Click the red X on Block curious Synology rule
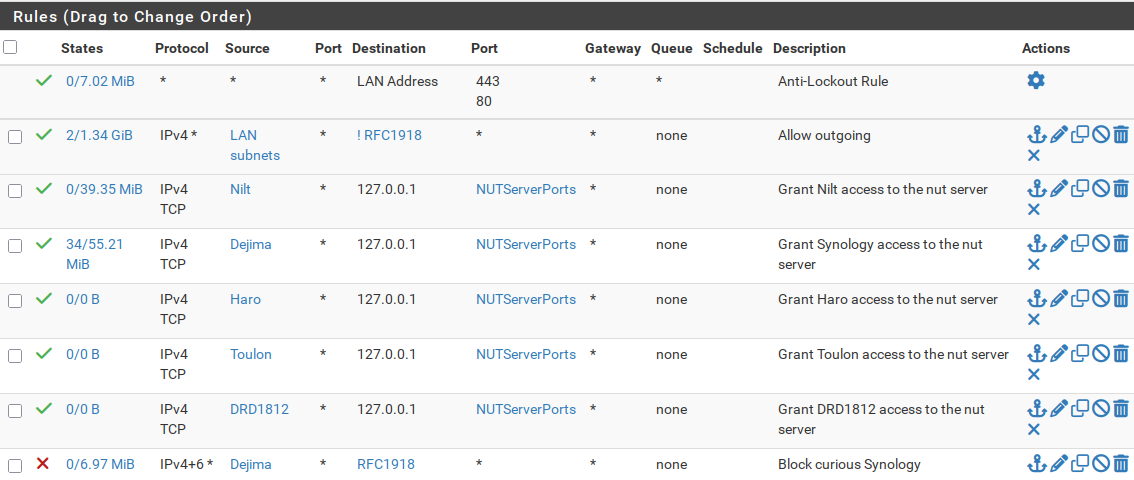Image resolution: width=1134 pixels, height=480 pixels. point(43,463)
